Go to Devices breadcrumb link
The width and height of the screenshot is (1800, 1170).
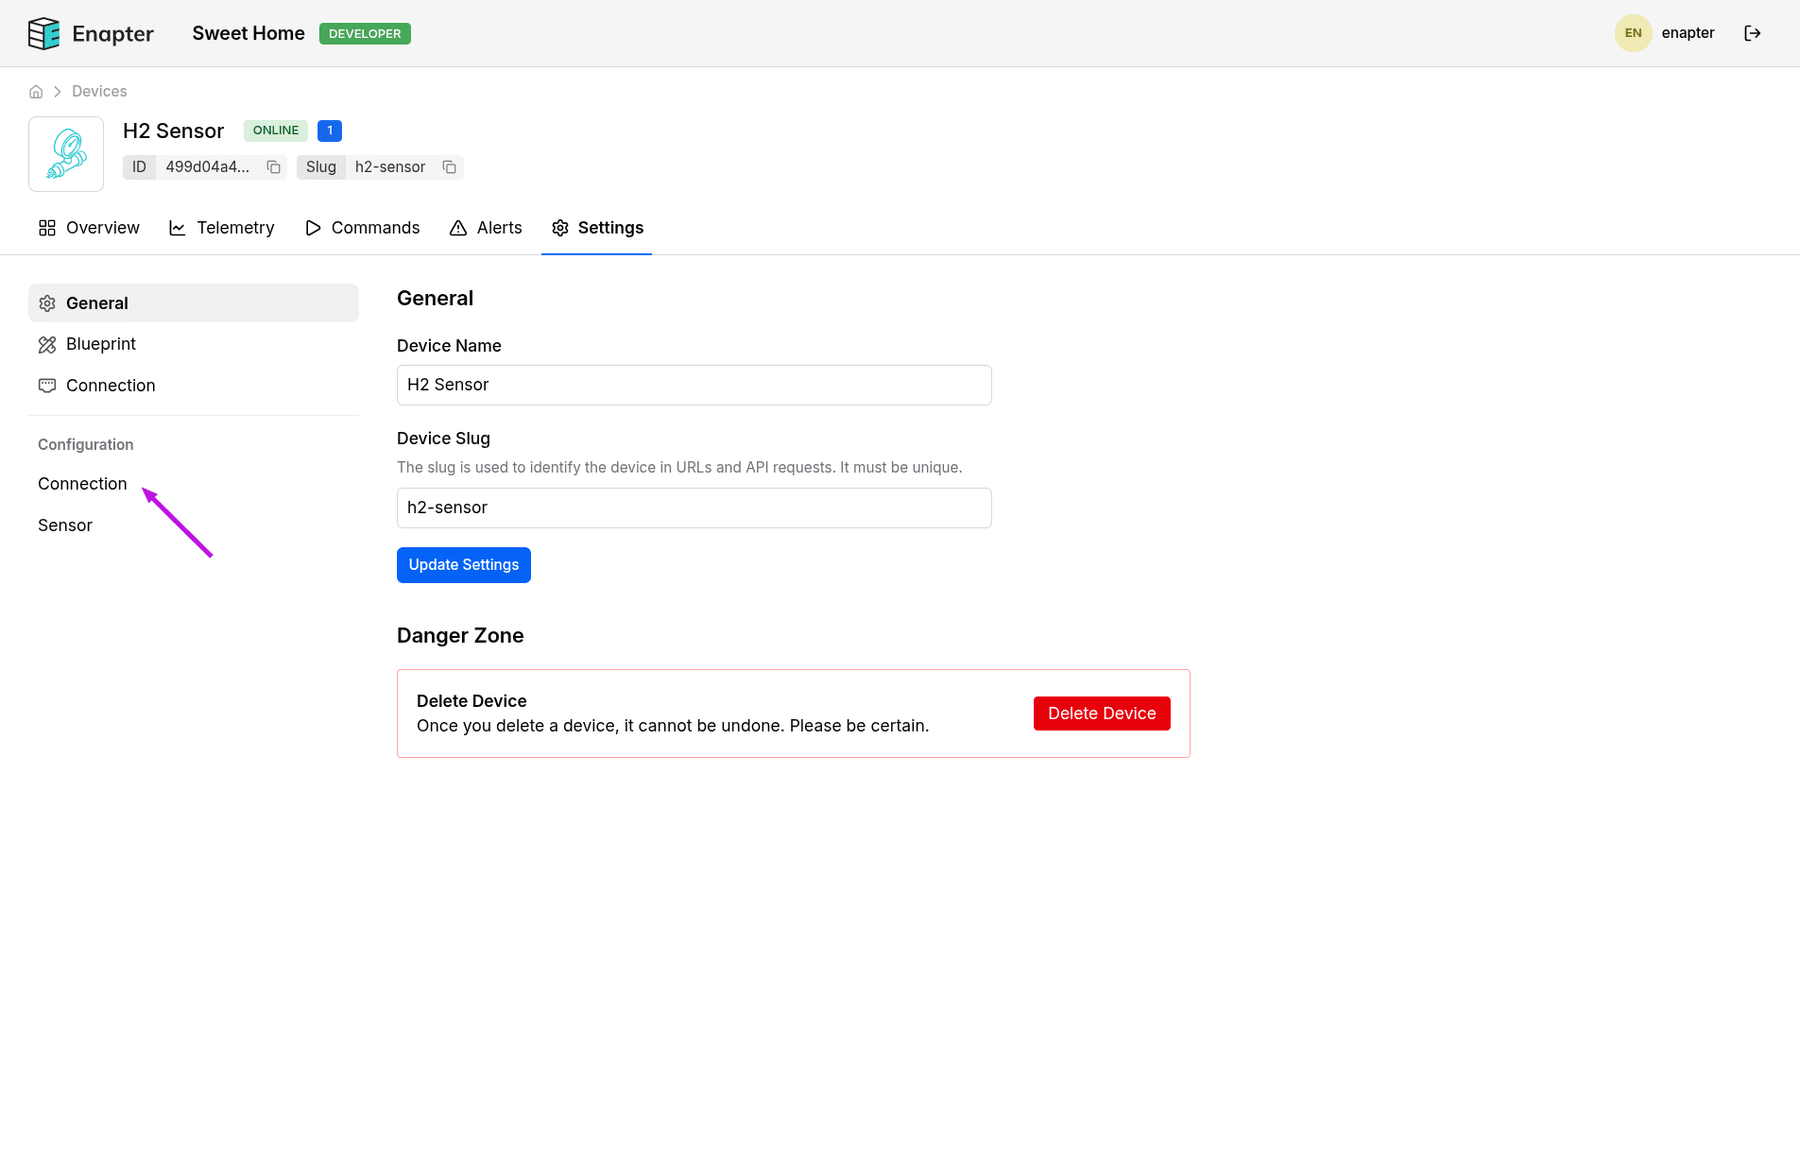click(x=99, y=92)
